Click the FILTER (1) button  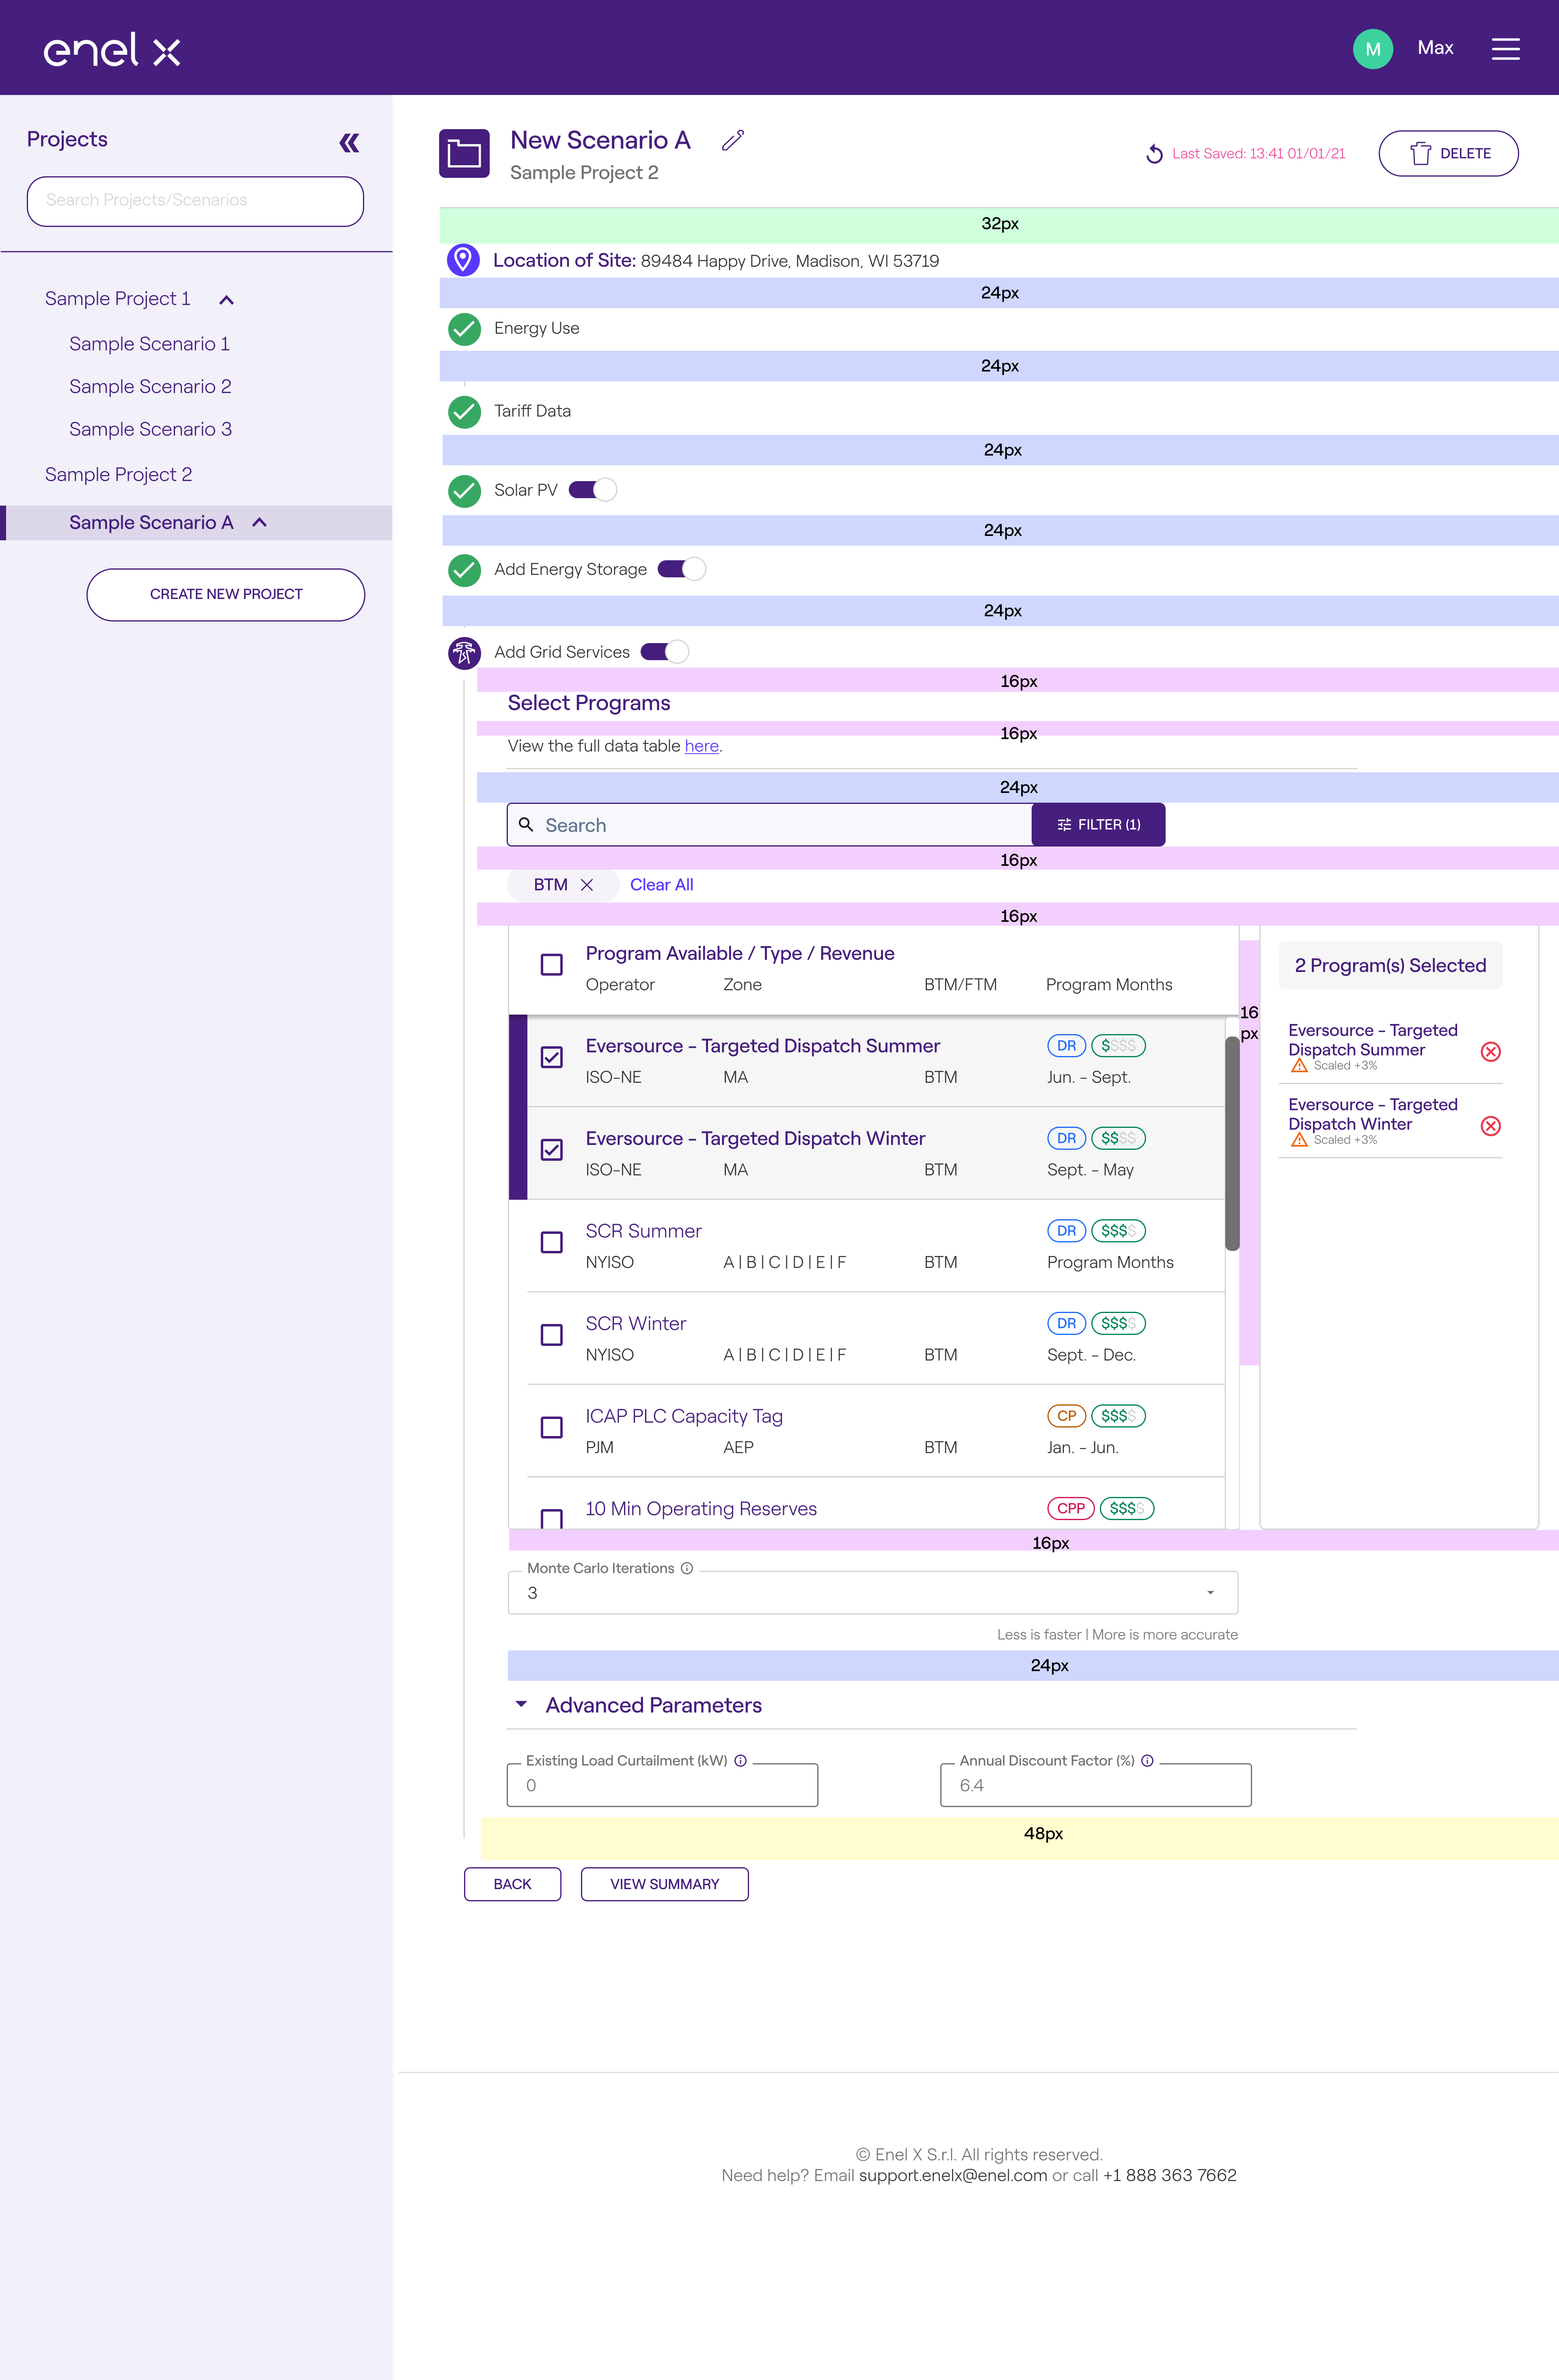(1098, 825)
